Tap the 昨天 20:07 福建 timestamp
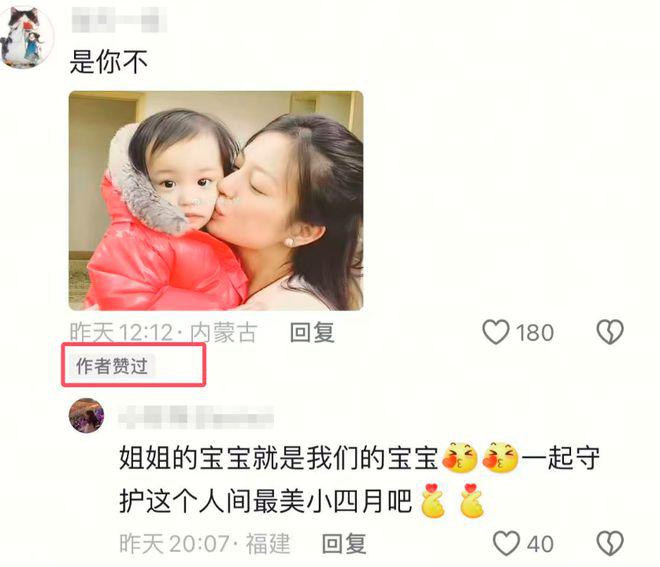 (205, 543)
